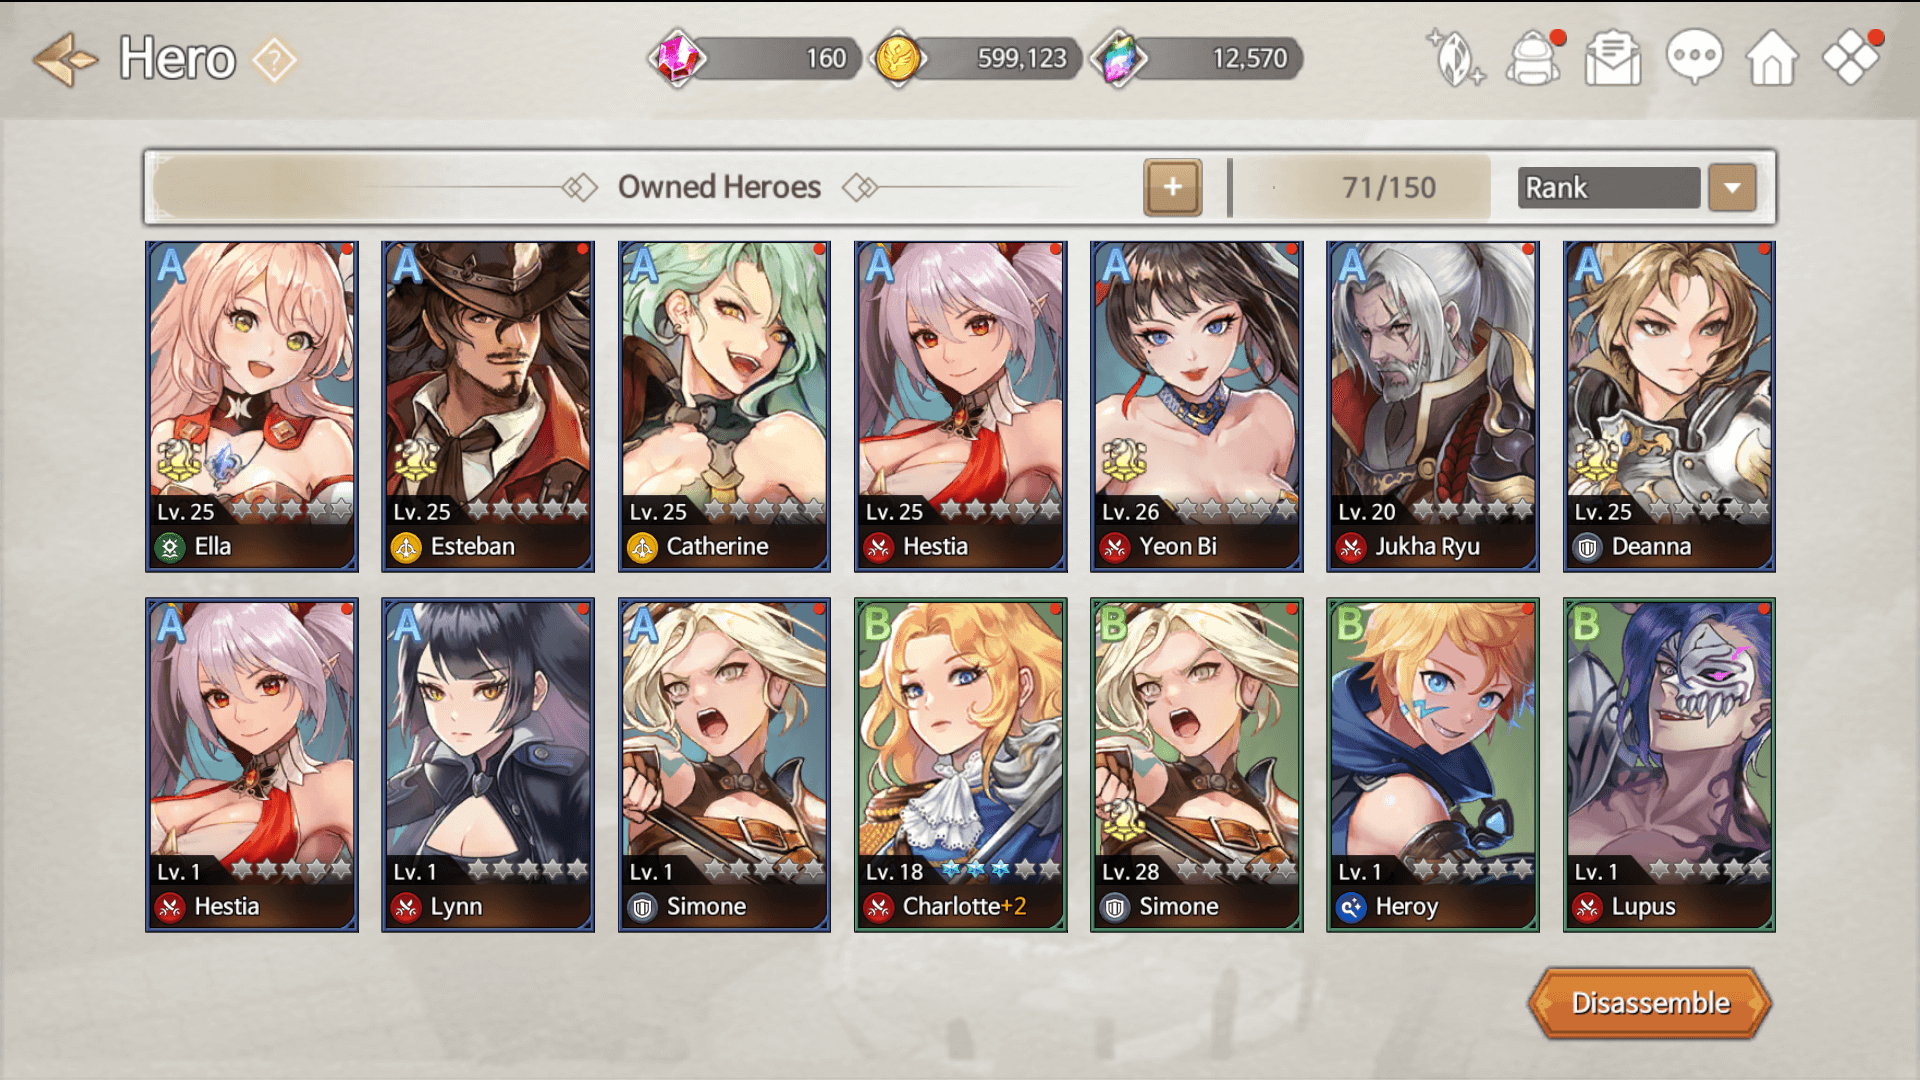Pick the Lupus hero card
Screen dimensions: 1920x1080
pos(1669,765)
